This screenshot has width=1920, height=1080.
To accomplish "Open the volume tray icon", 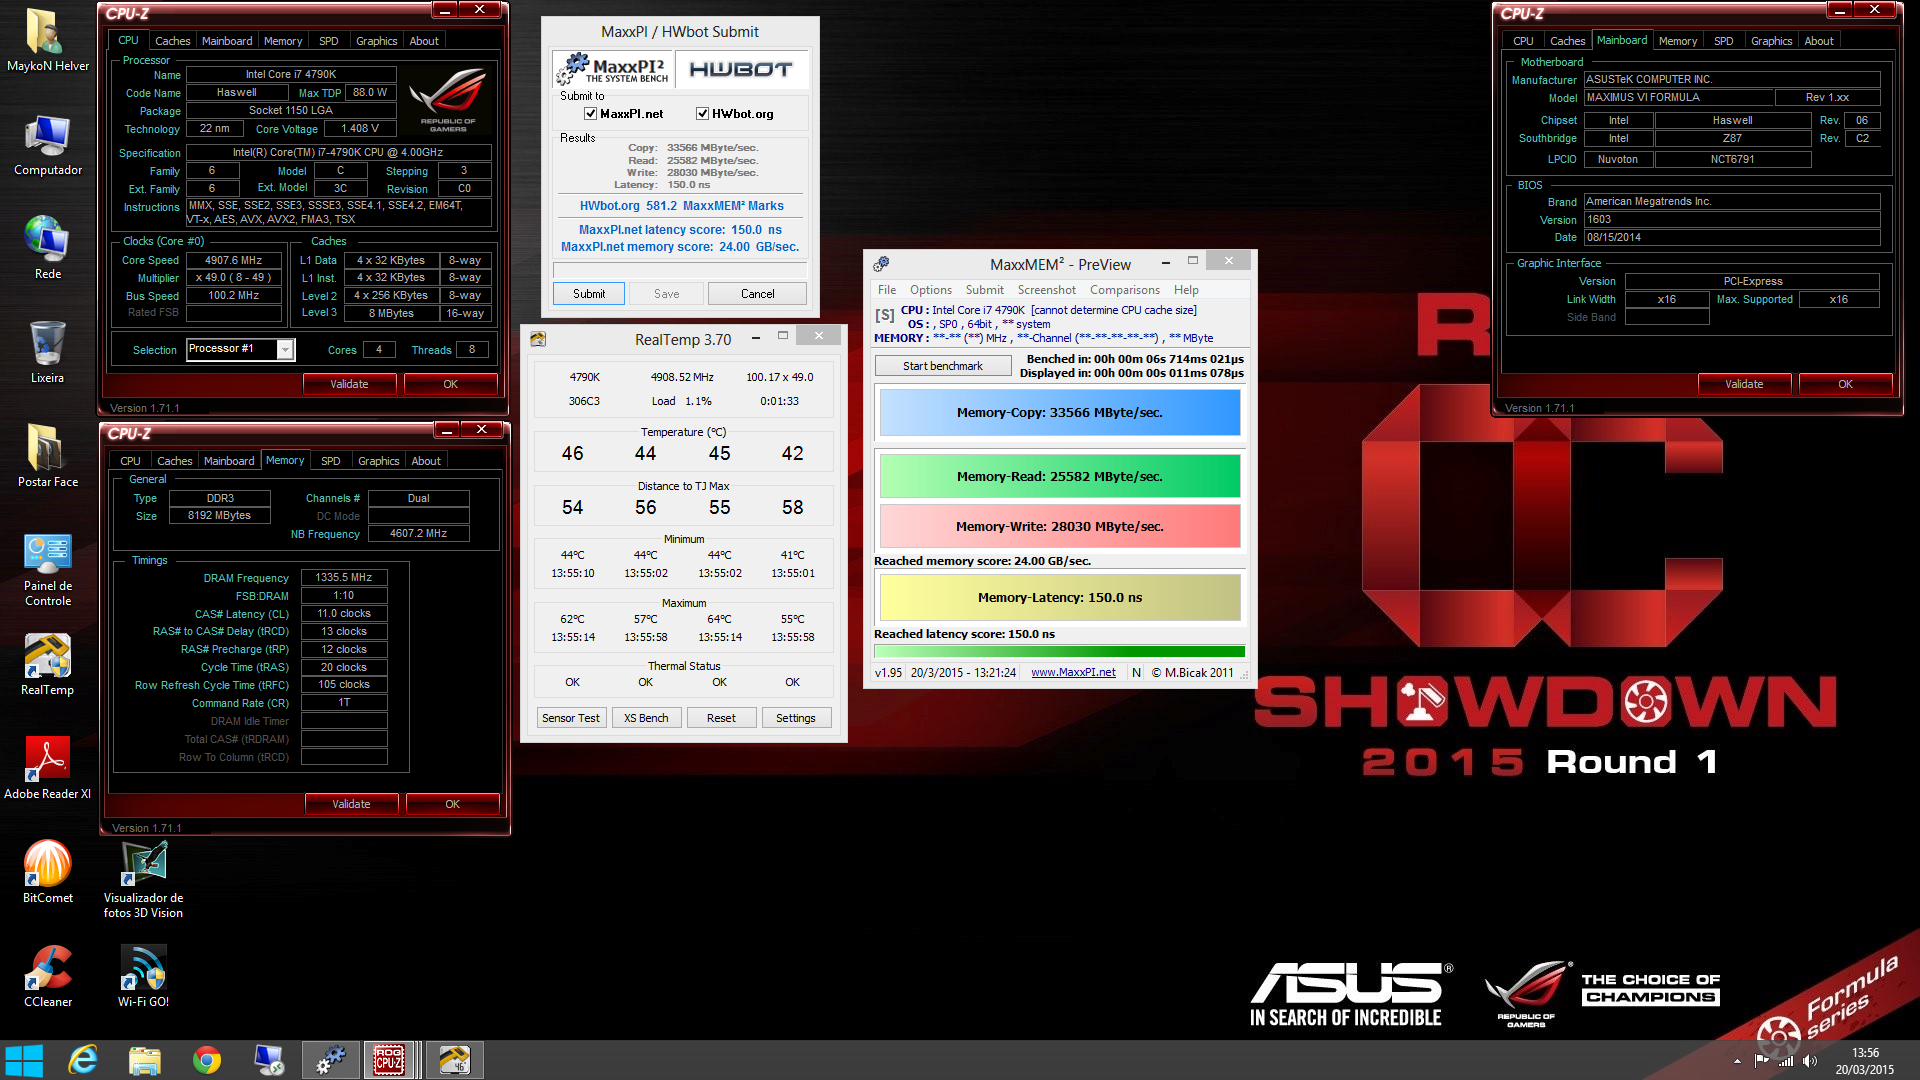I will pos(1810,1061).
